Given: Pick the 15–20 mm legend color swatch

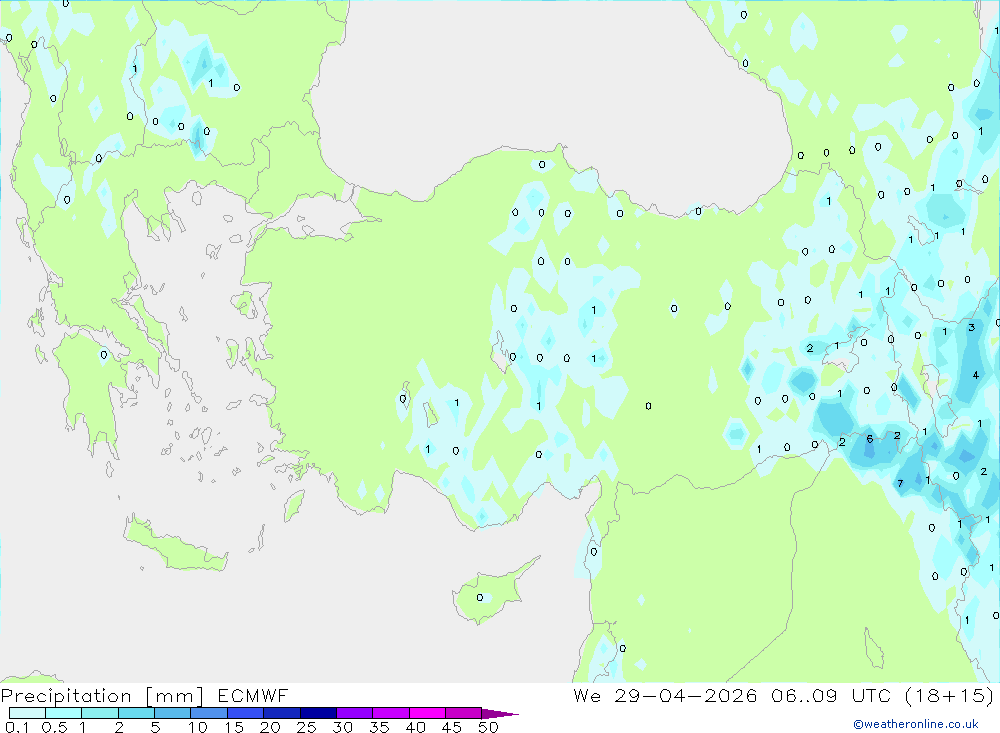Looking at the screenshot, I should pos(246,713).
